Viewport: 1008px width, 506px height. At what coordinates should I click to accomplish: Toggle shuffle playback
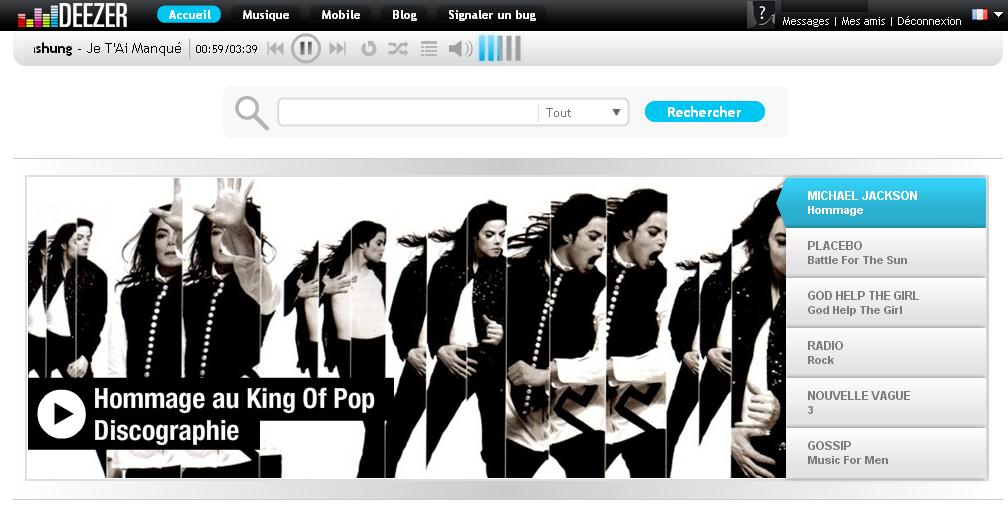(x=398, y=48)
